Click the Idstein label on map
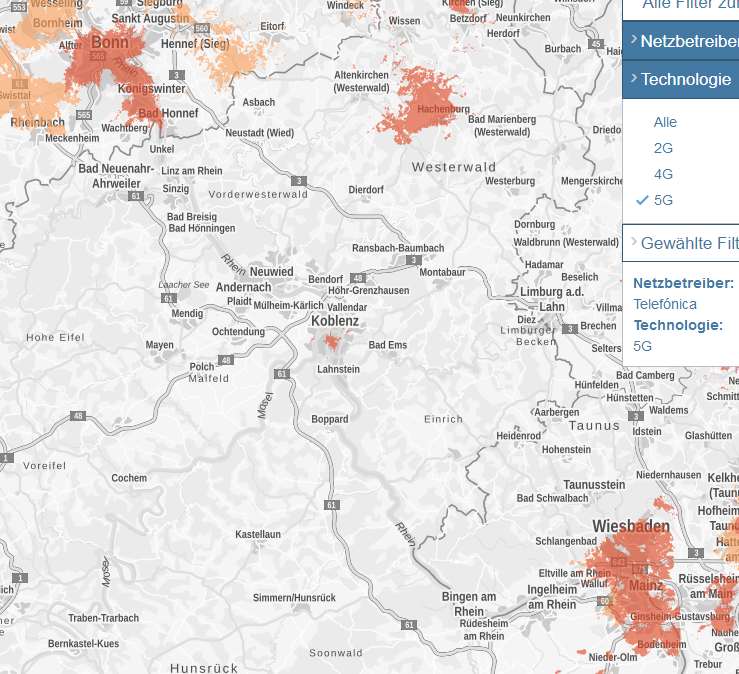The width and height of the screenshot is (739, 674). (647, 431)
